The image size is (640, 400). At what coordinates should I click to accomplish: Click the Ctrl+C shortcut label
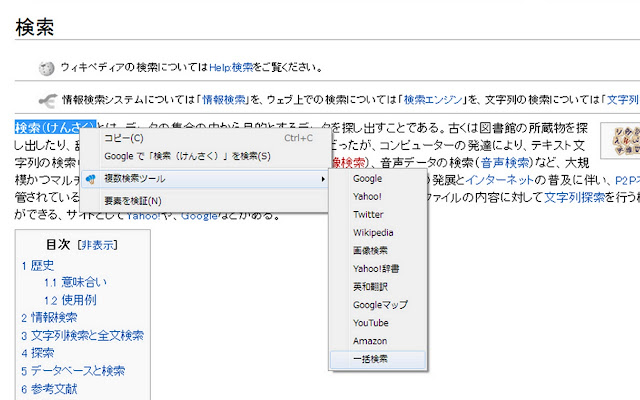[x=298, y=138]
